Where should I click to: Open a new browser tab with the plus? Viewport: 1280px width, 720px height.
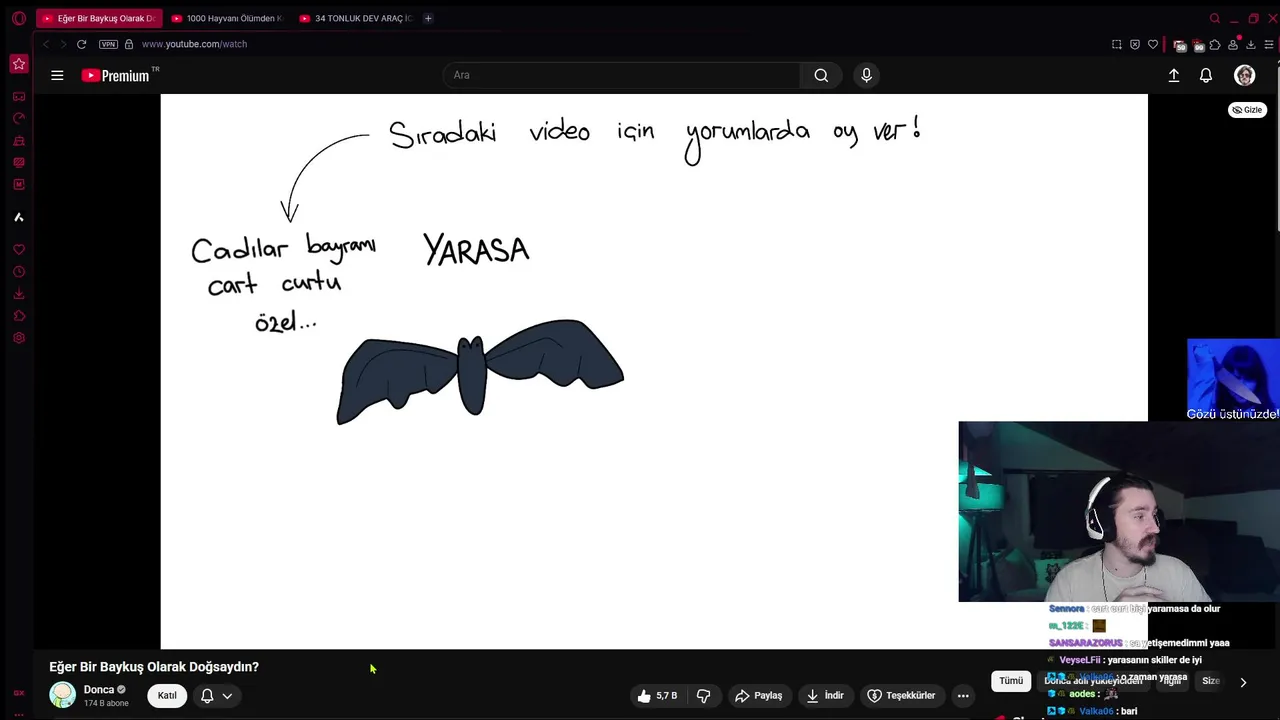(x=428, y=18)
